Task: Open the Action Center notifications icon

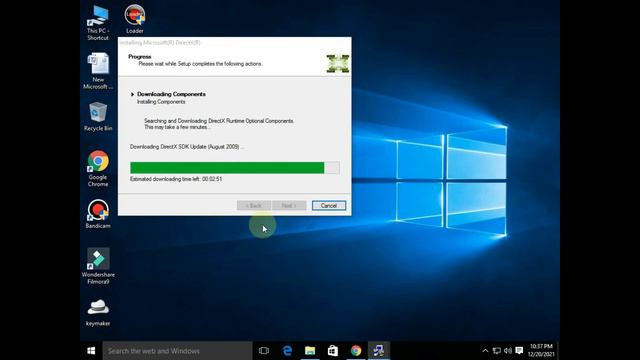Action: pos(519,351)
